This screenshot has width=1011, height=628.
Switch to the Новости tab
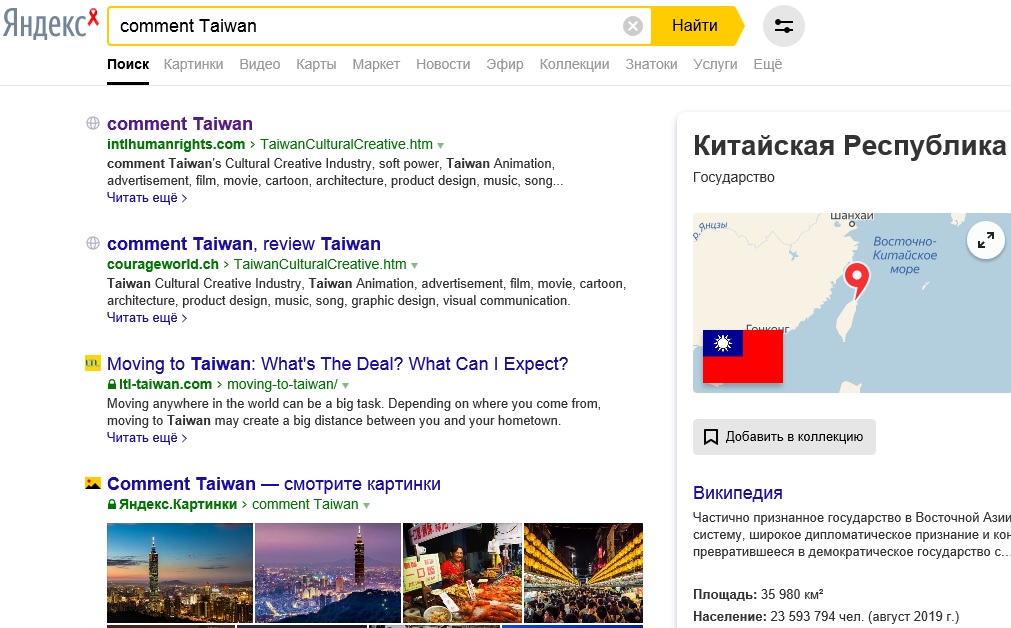point(443,64)
